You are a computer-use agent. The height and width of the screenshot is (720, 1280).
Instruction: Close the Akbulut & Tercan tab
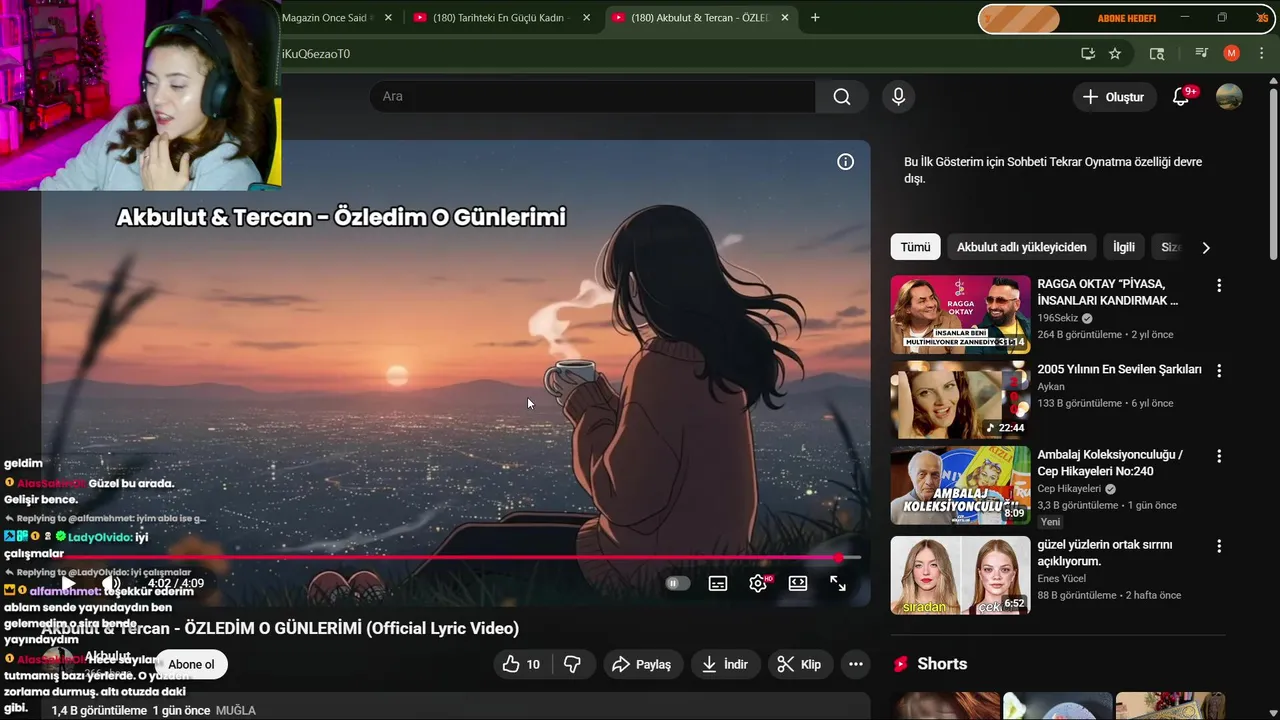tap(785, 18)
